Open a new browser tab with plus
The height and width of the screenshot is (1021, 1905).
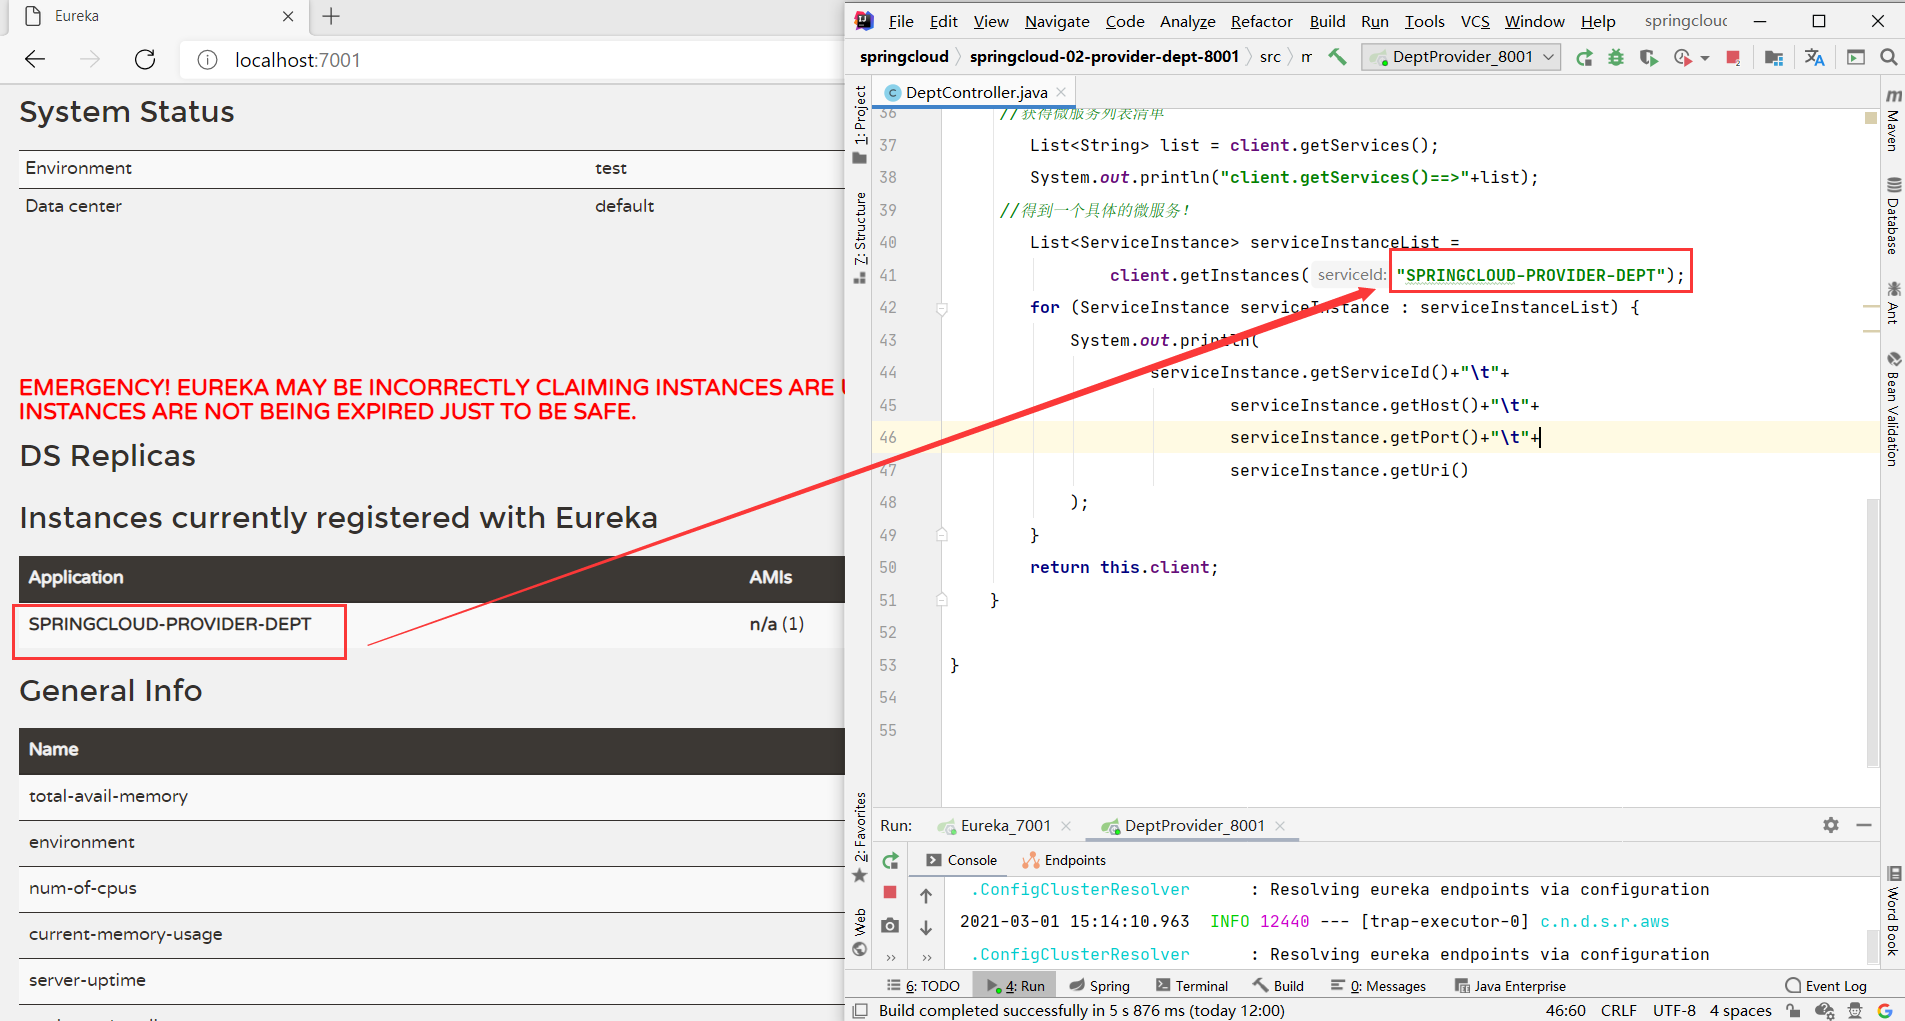[x=331, y=16]
